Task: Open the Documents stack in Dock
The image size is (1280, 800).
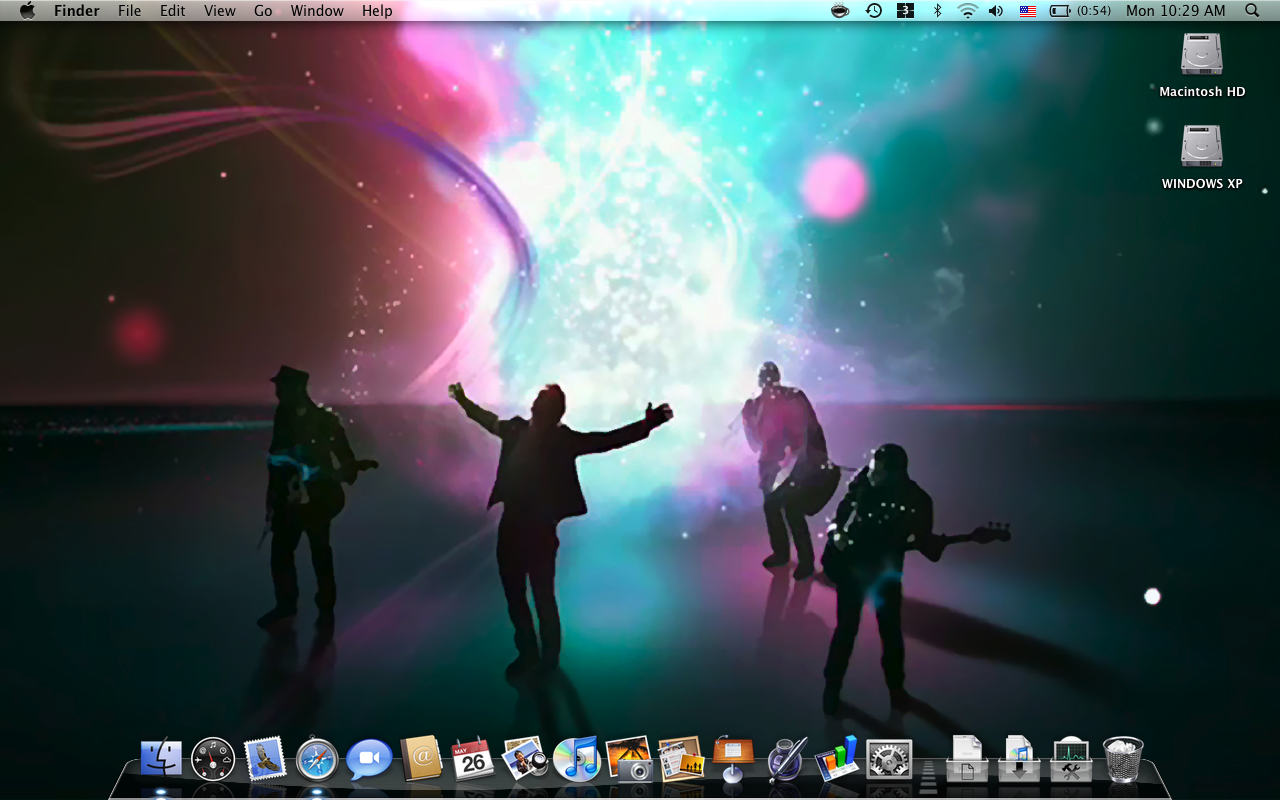Action: (x=967, y=759)
